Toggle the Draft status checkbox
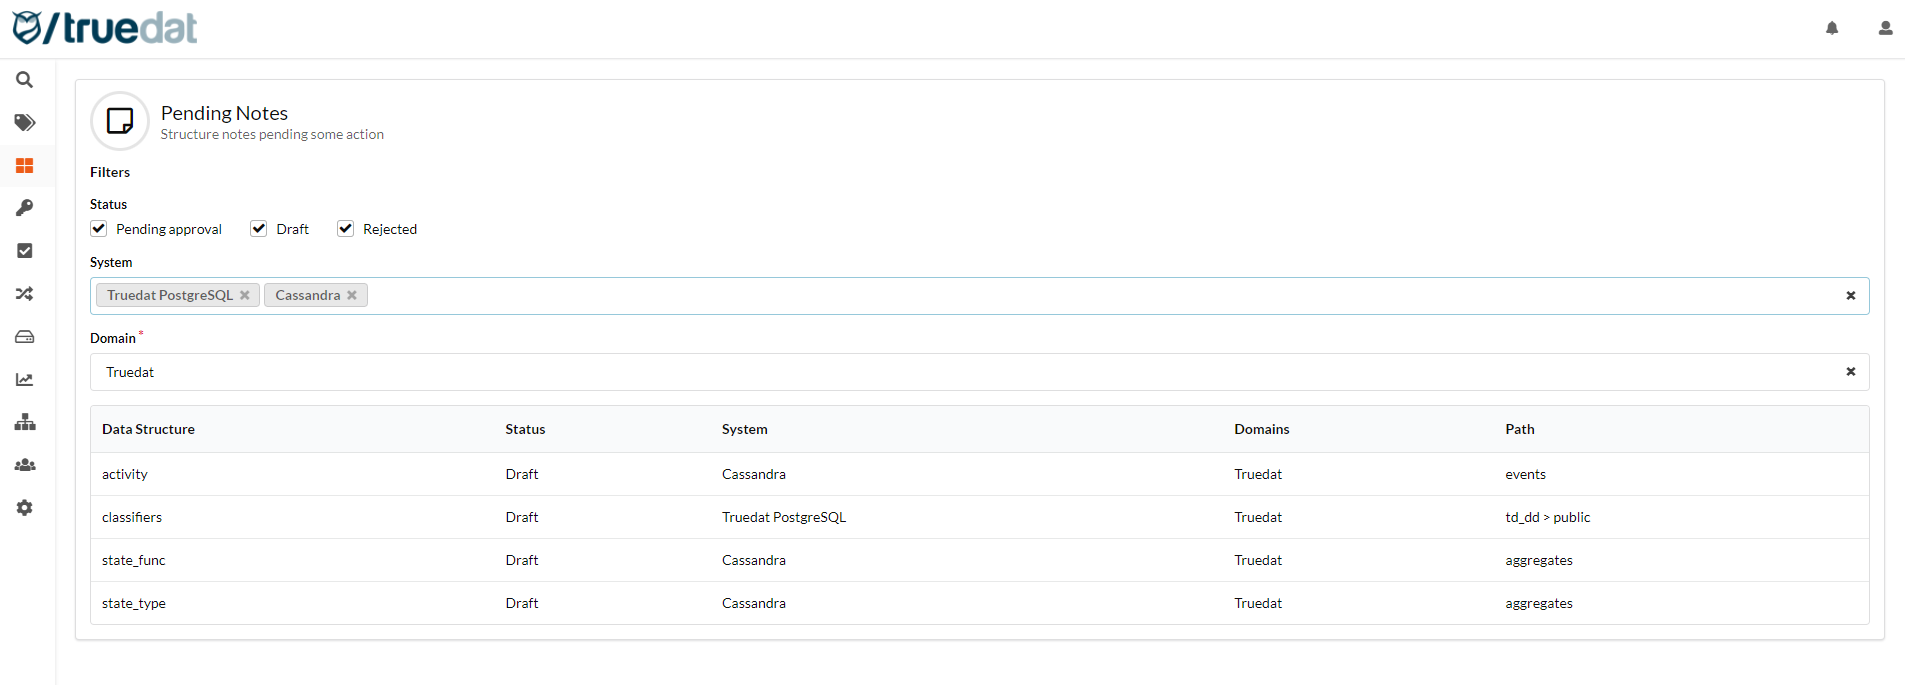 (259, 229)
